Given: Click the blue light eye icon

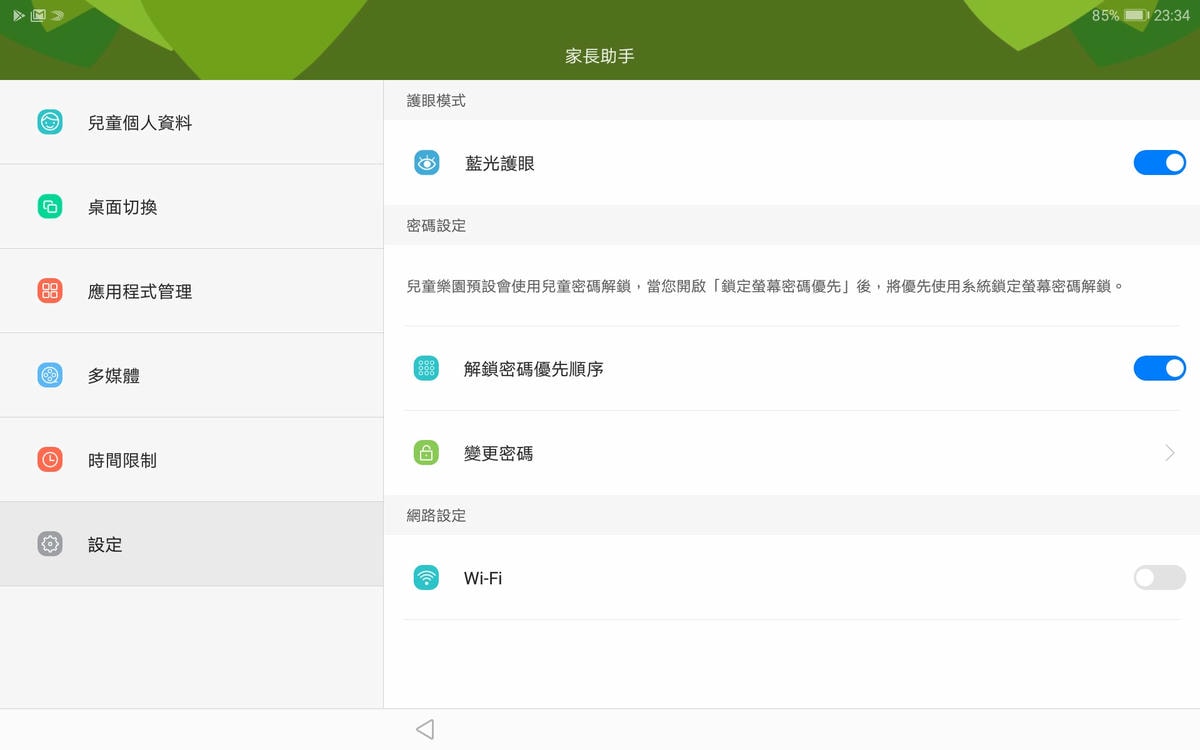Looking at the screenshot, I should [x=427, y=163].
